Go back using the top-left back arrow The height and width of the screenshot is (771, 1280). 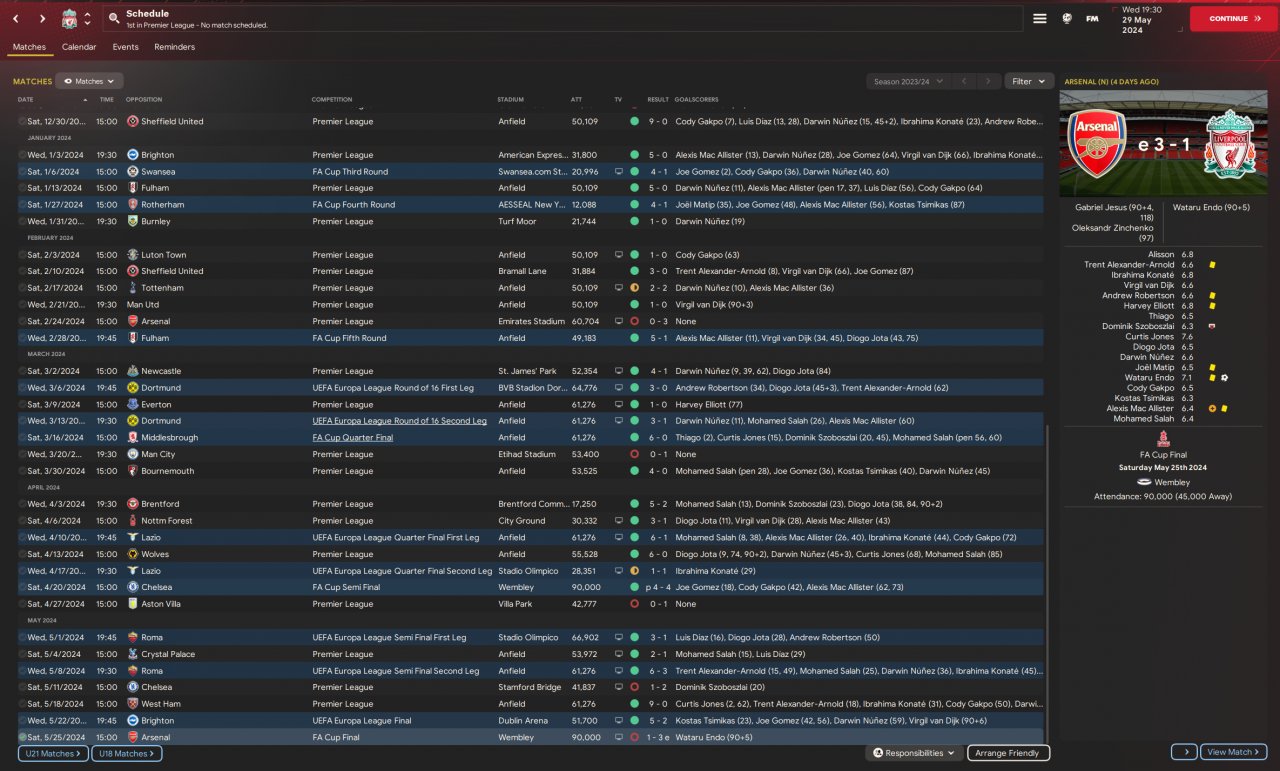pos(16,19)
